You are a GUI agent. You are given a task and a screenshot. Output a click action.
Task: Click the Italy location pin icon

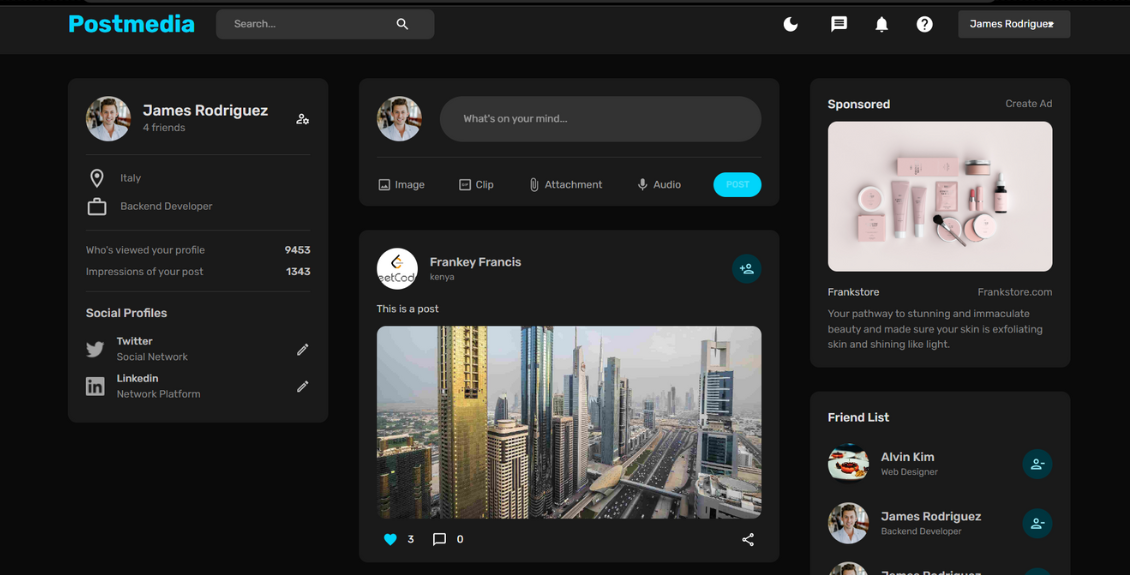pyautogui.click(x=97, y=178)
